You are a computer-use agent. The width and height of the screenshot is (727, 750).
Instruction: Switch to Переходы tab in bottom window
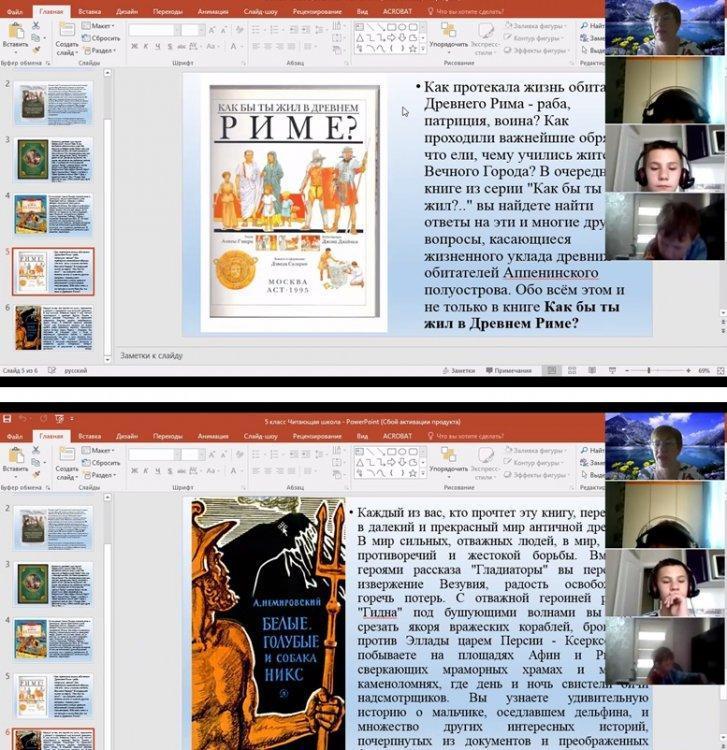167,436
